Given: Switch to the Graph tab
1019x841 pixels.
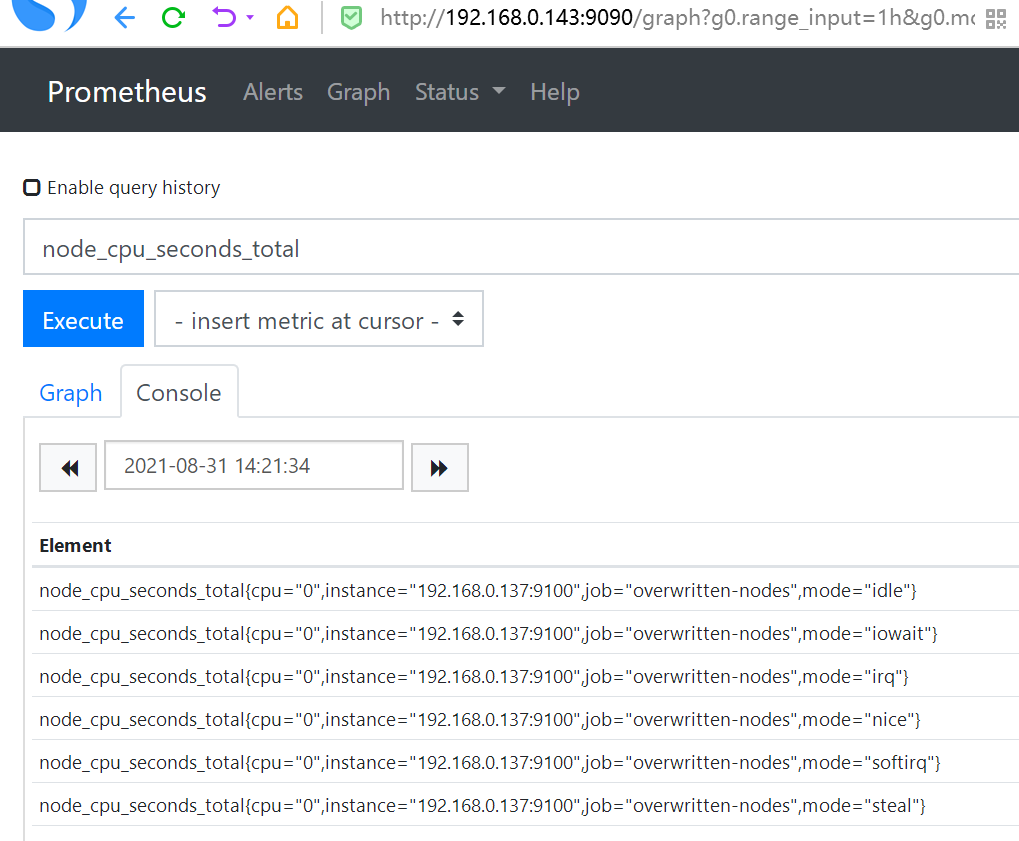Looking at the screenshot, I should pos(71,393).
